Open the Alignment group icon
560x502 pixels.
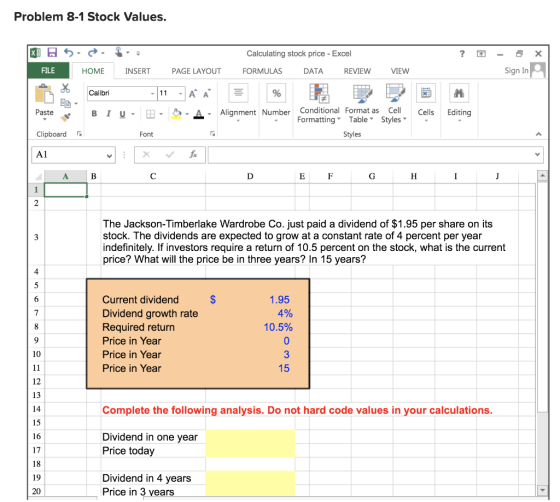click(238, 92)
